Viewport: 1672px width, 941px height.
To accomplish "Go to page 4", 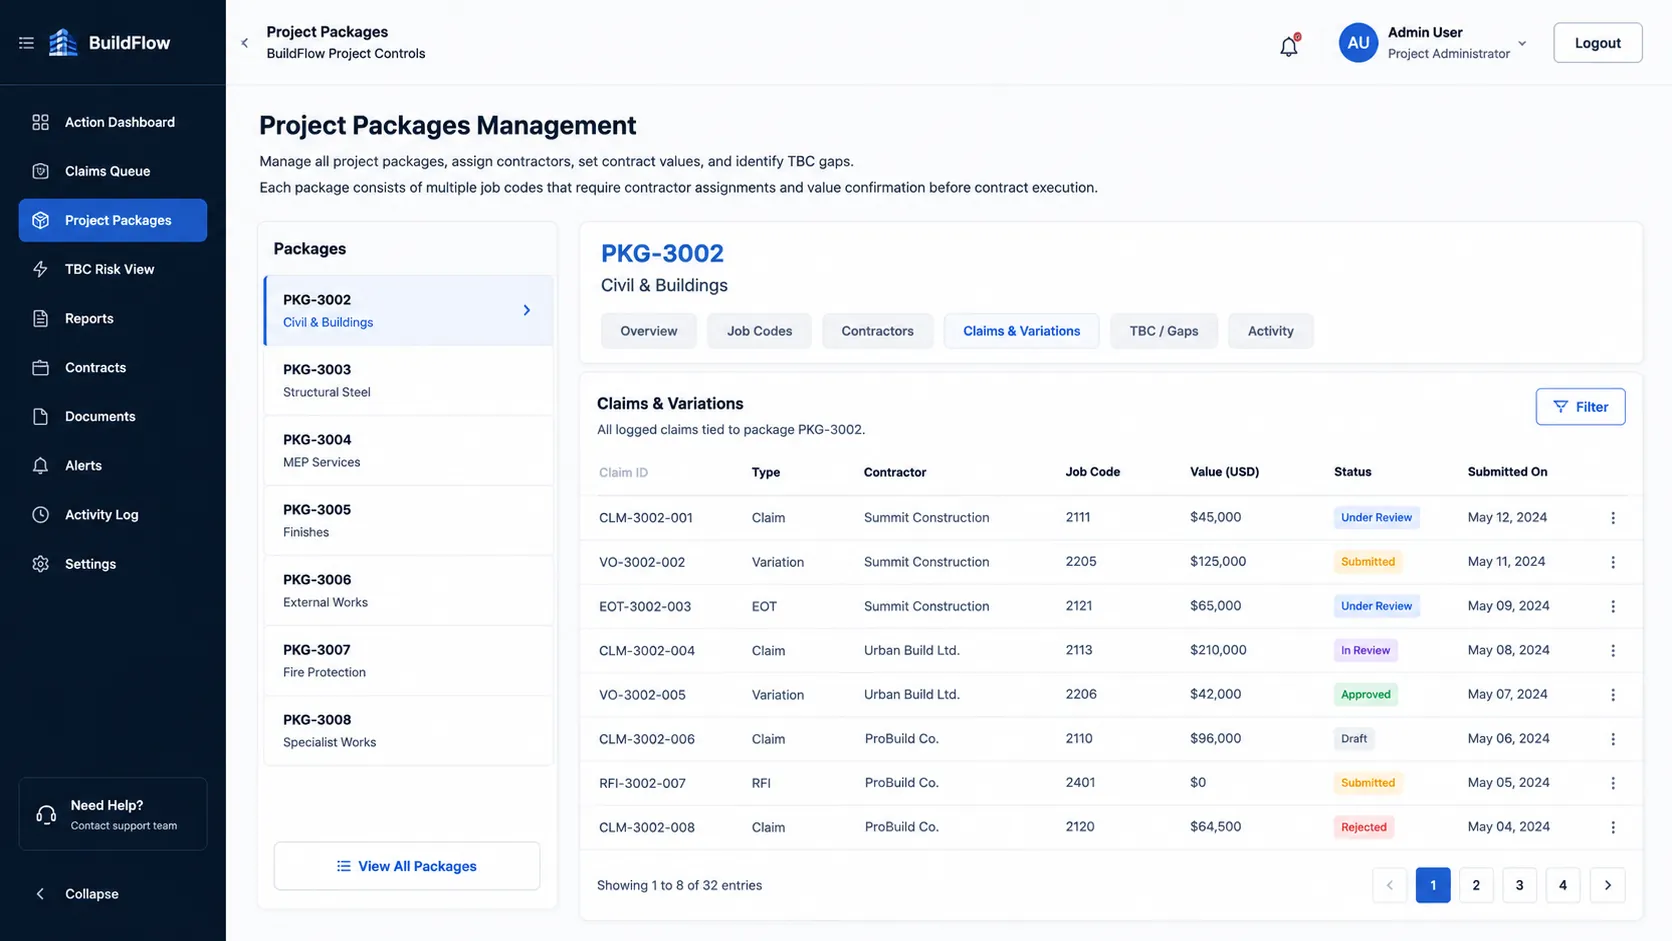I will 1563,885.
